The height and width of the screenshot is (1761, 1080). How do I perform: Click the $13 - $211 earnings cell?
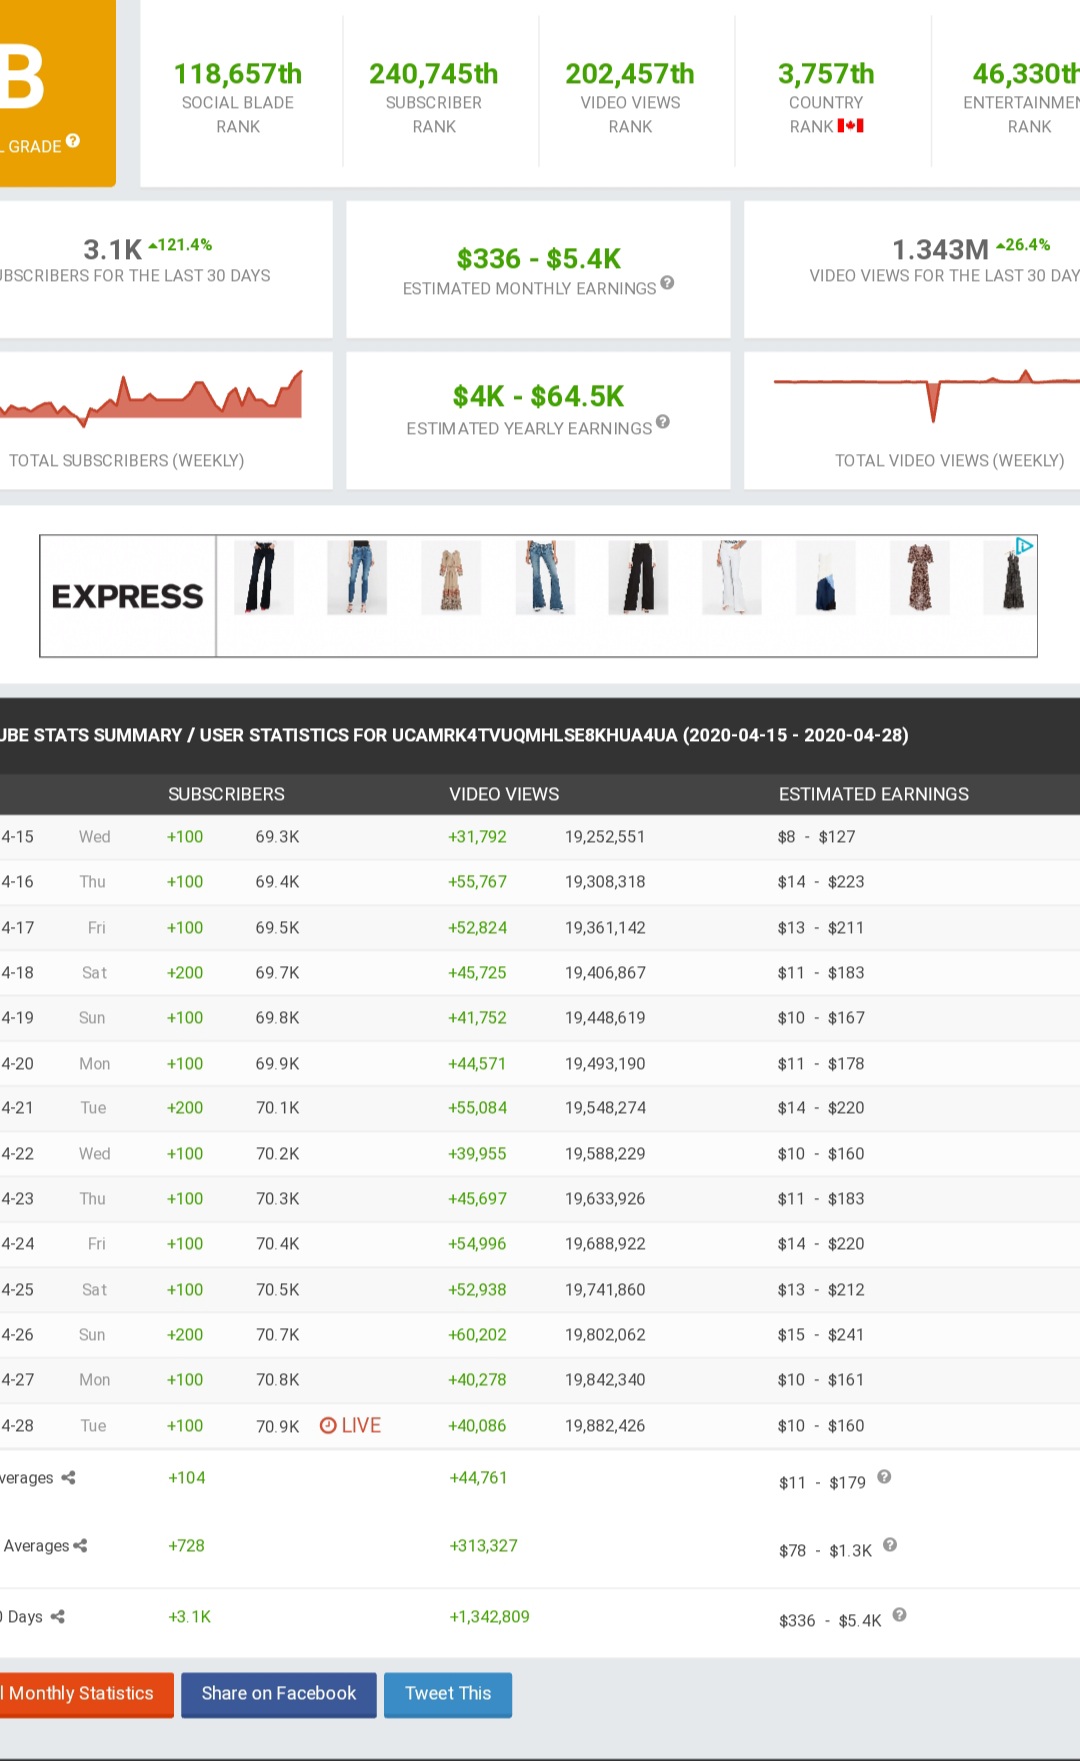pos(821,928)
